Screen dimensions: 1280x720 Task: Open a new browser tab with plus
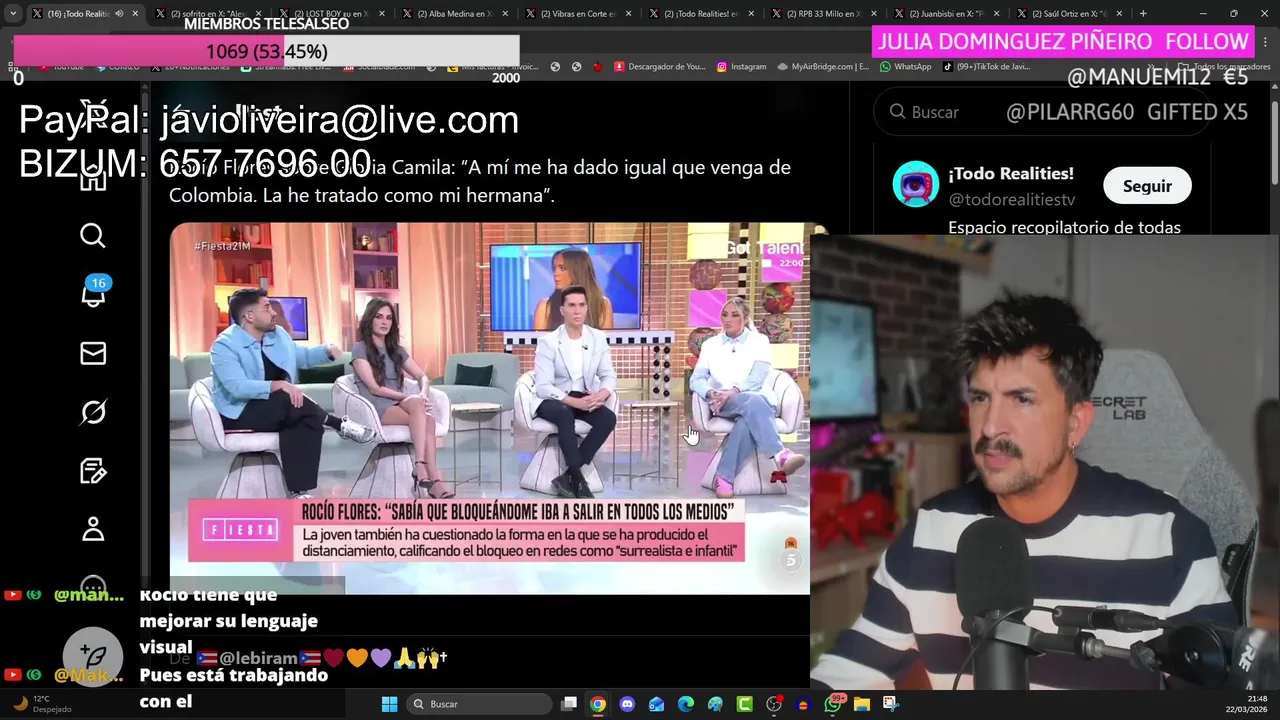click(x=1143, y=14)
